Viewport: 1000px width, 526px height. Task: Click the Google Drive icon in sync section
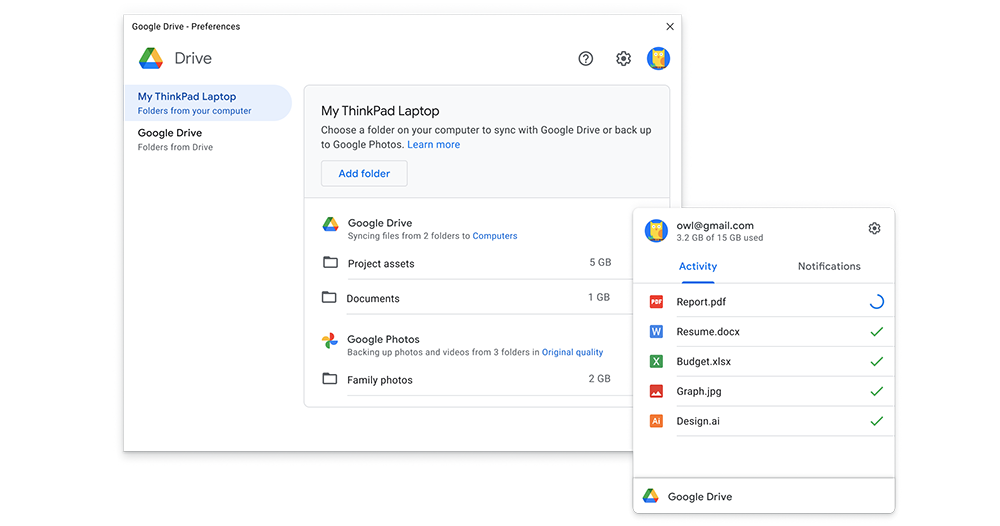point(330,224)
